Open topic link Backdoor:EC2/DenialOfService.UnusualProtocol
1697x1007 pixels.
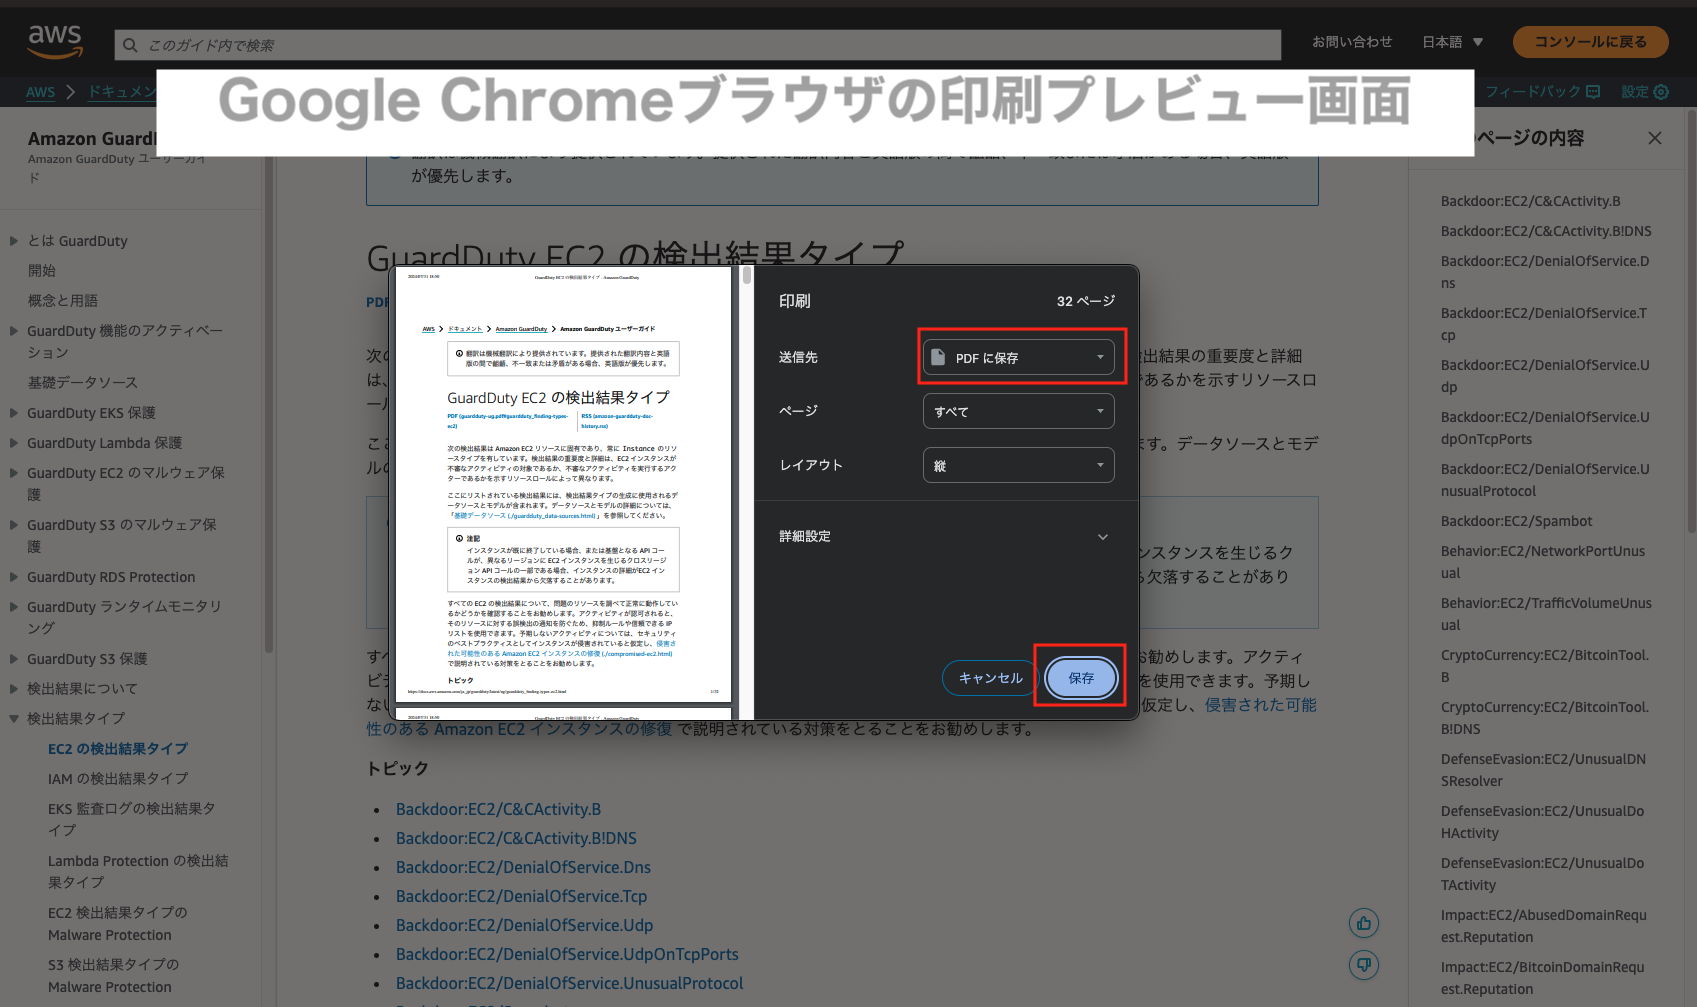click(569, 983)
